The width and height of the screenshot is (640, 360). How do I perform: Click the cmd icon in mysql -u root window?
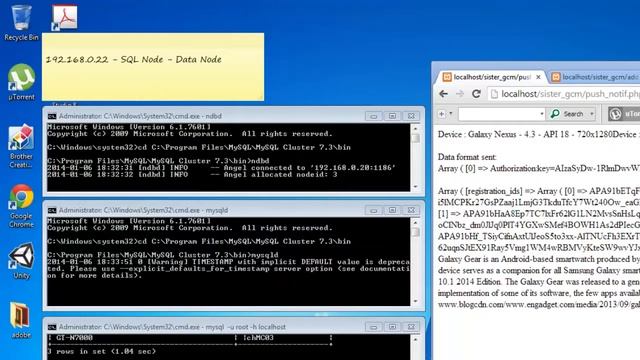(x=52, y=327)
